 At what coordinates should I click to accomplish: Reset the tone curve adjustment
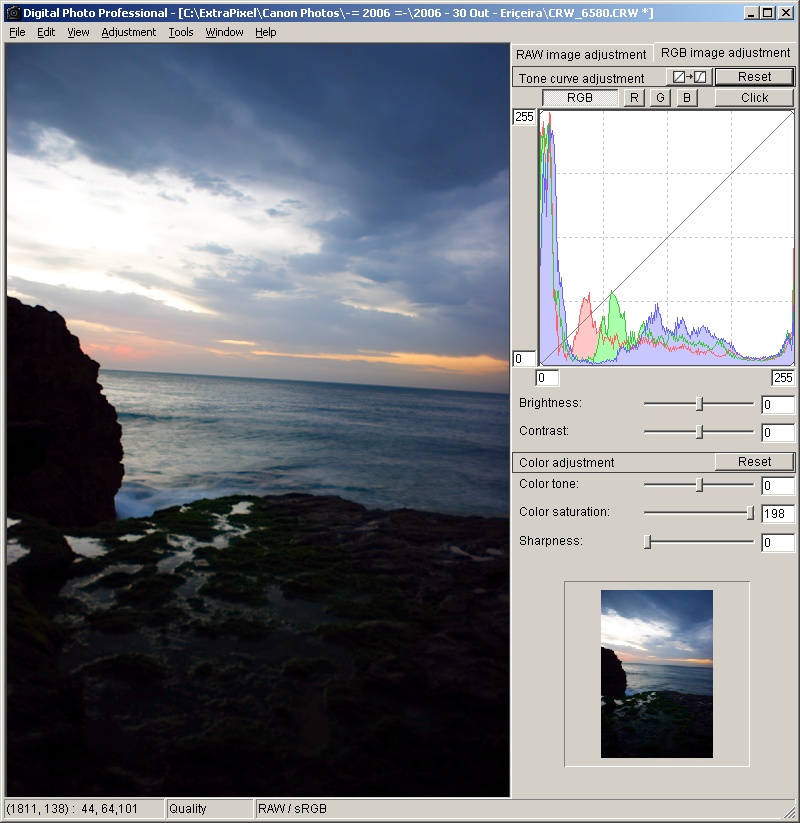click(x=754, y=77)
